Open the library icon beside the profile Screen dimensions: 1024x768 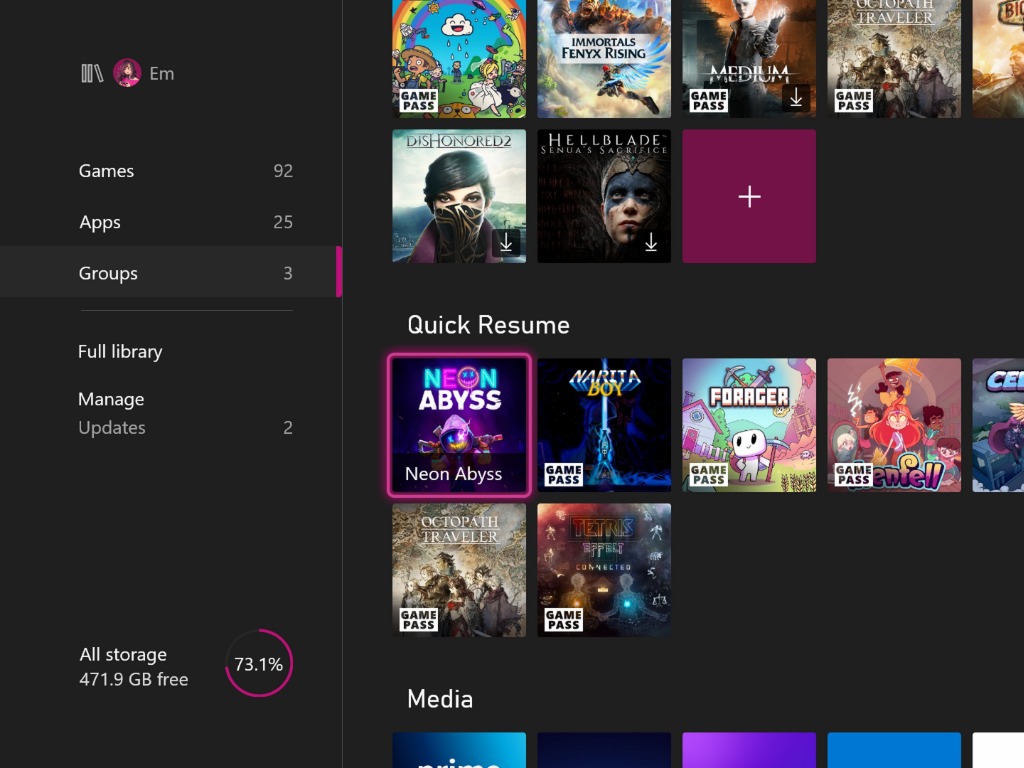92,73
